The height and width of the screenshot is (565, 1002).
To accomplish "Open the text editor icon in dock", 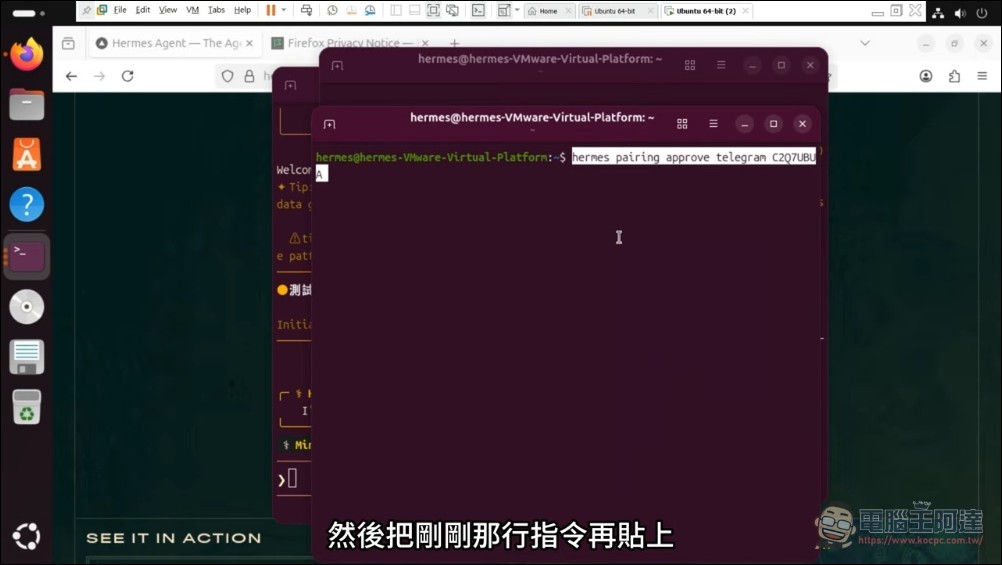I will pyautogui.click(x=26, y=357).
